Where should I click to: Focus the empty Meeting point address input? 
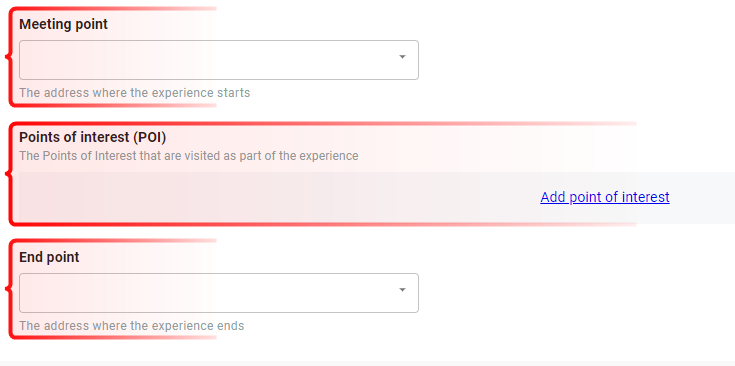click(206, 60)
